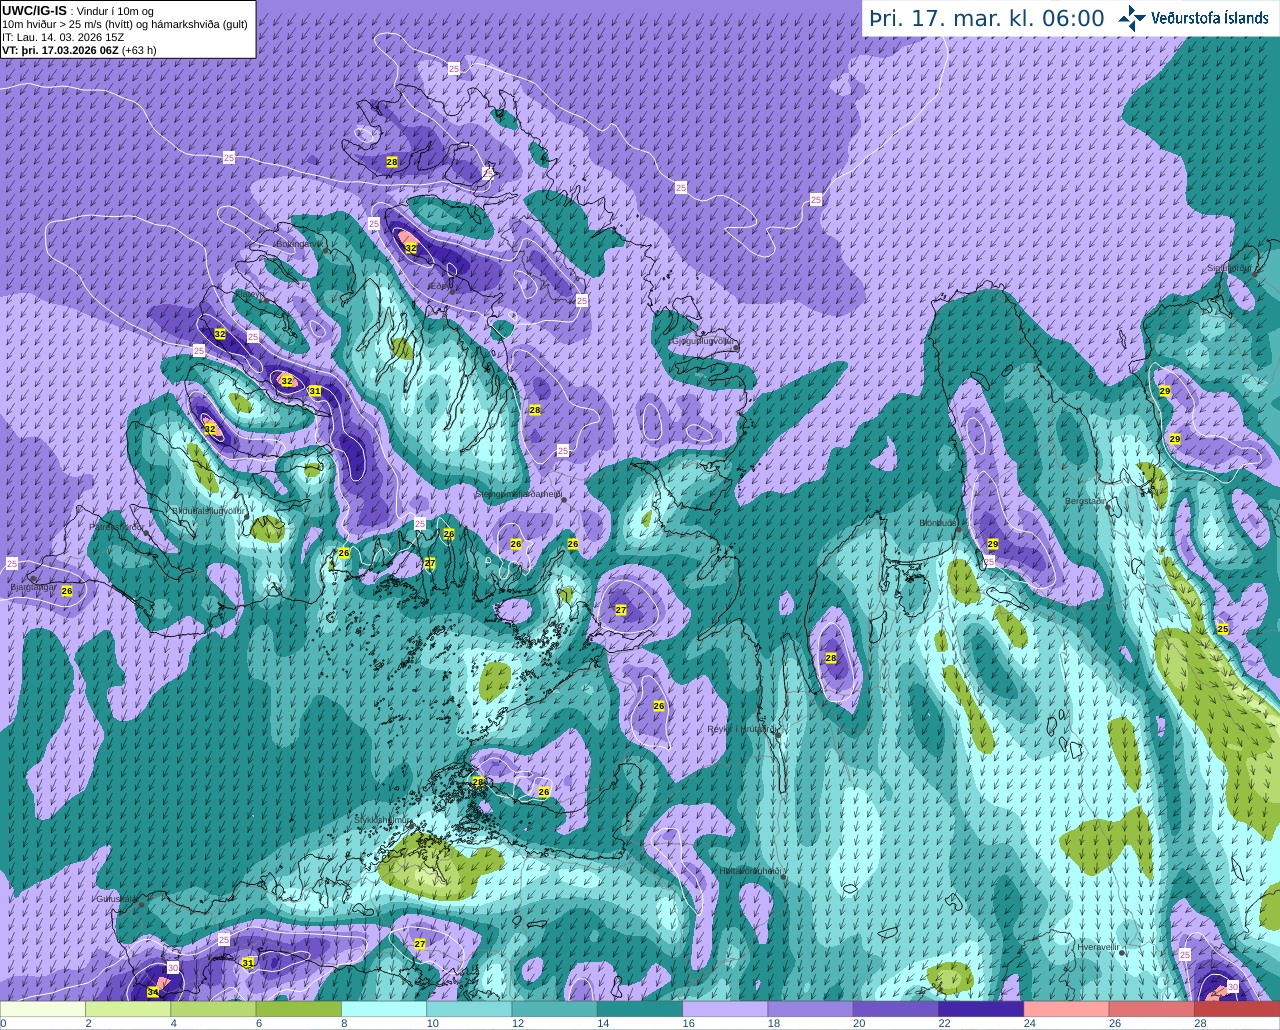Viewport: 1280px width, 1030px height.
Task: Click the Steingrímsfjarðarheiði station label
Action: [x=517, y=494]
